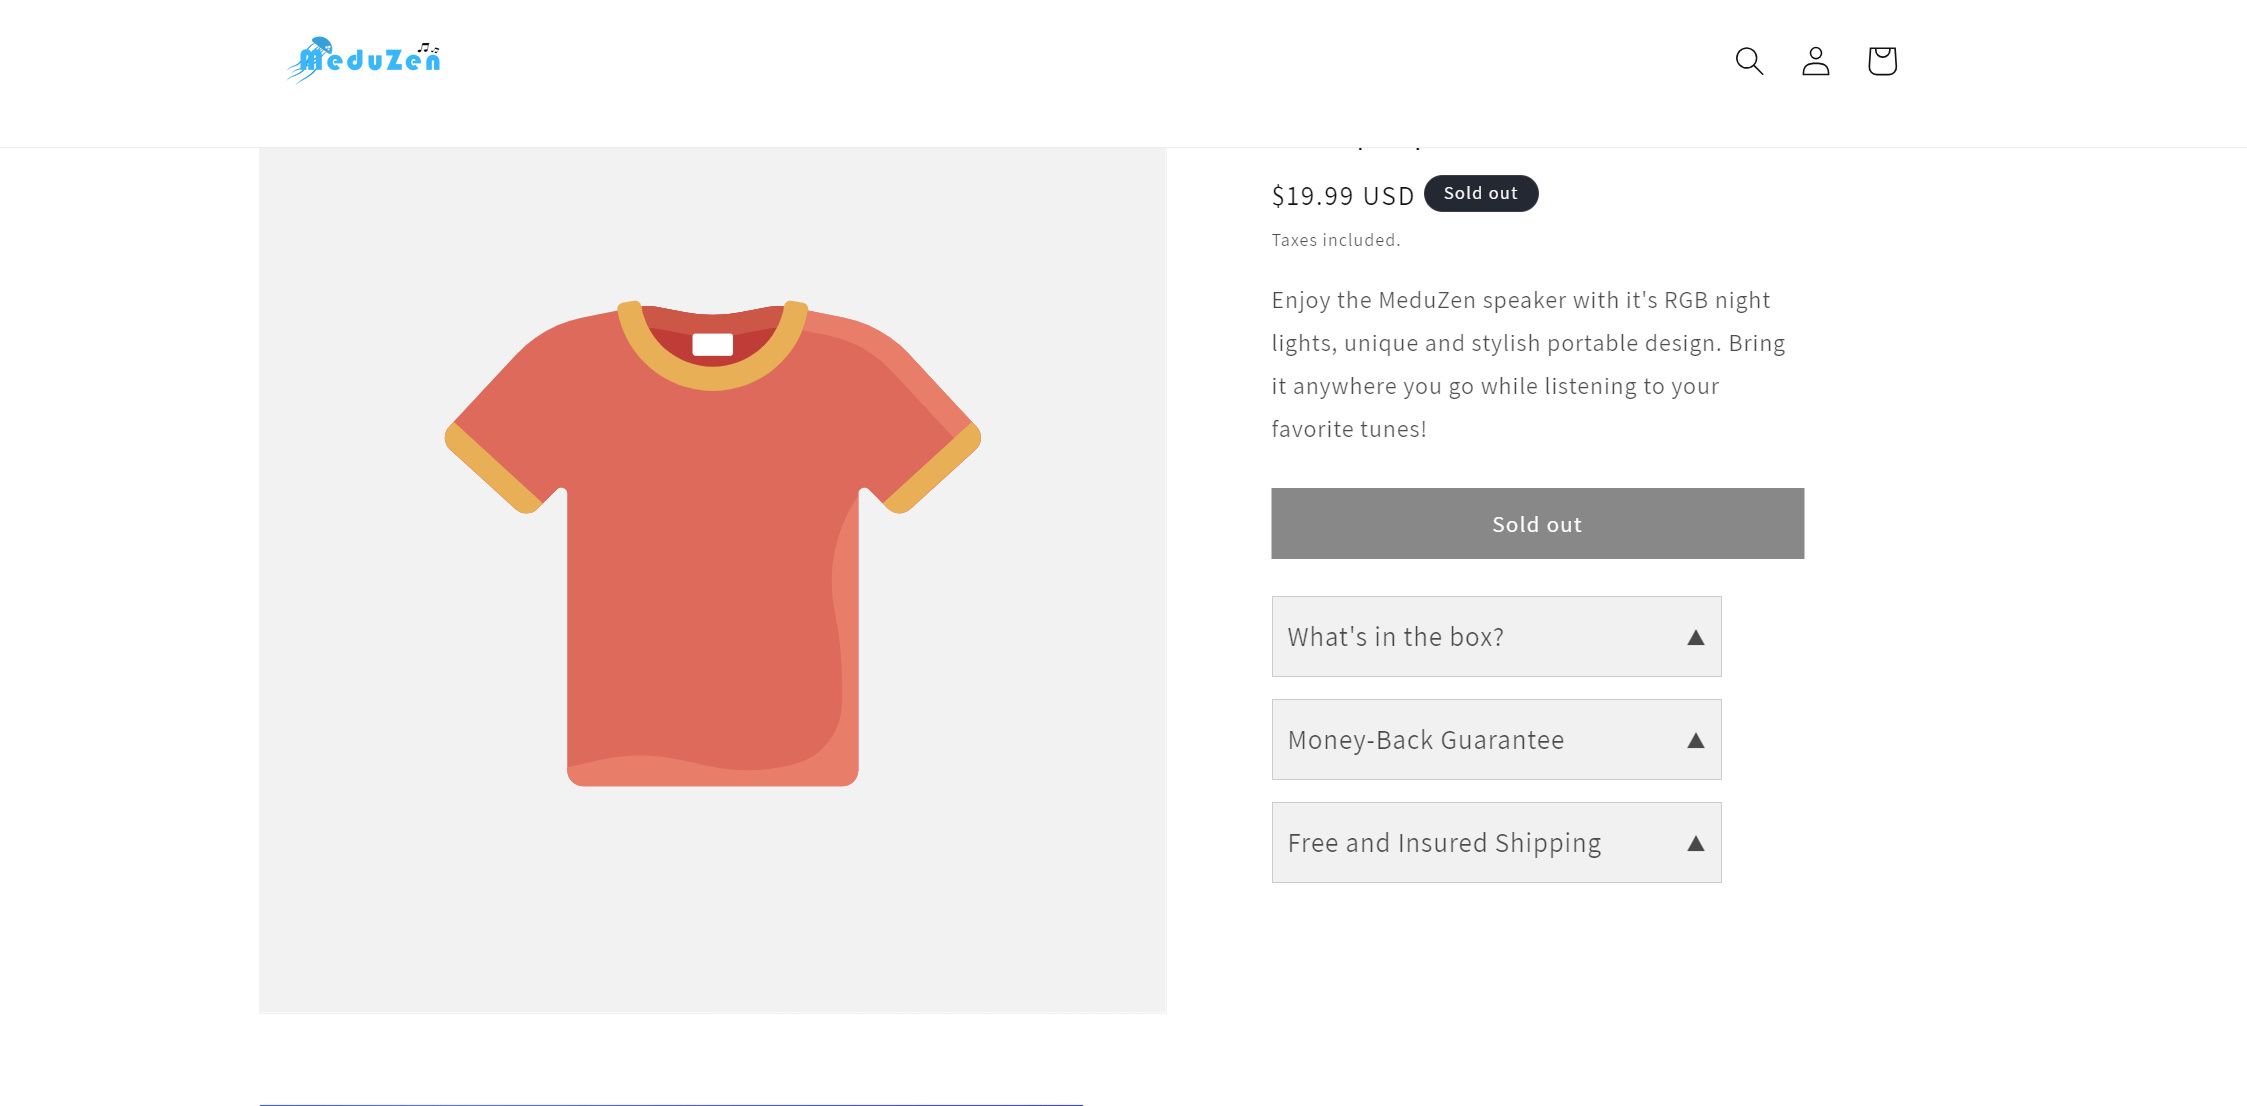2247x1106 pixels.
Task: Click the gray Sold out button
Action: tap(1537, 524)
